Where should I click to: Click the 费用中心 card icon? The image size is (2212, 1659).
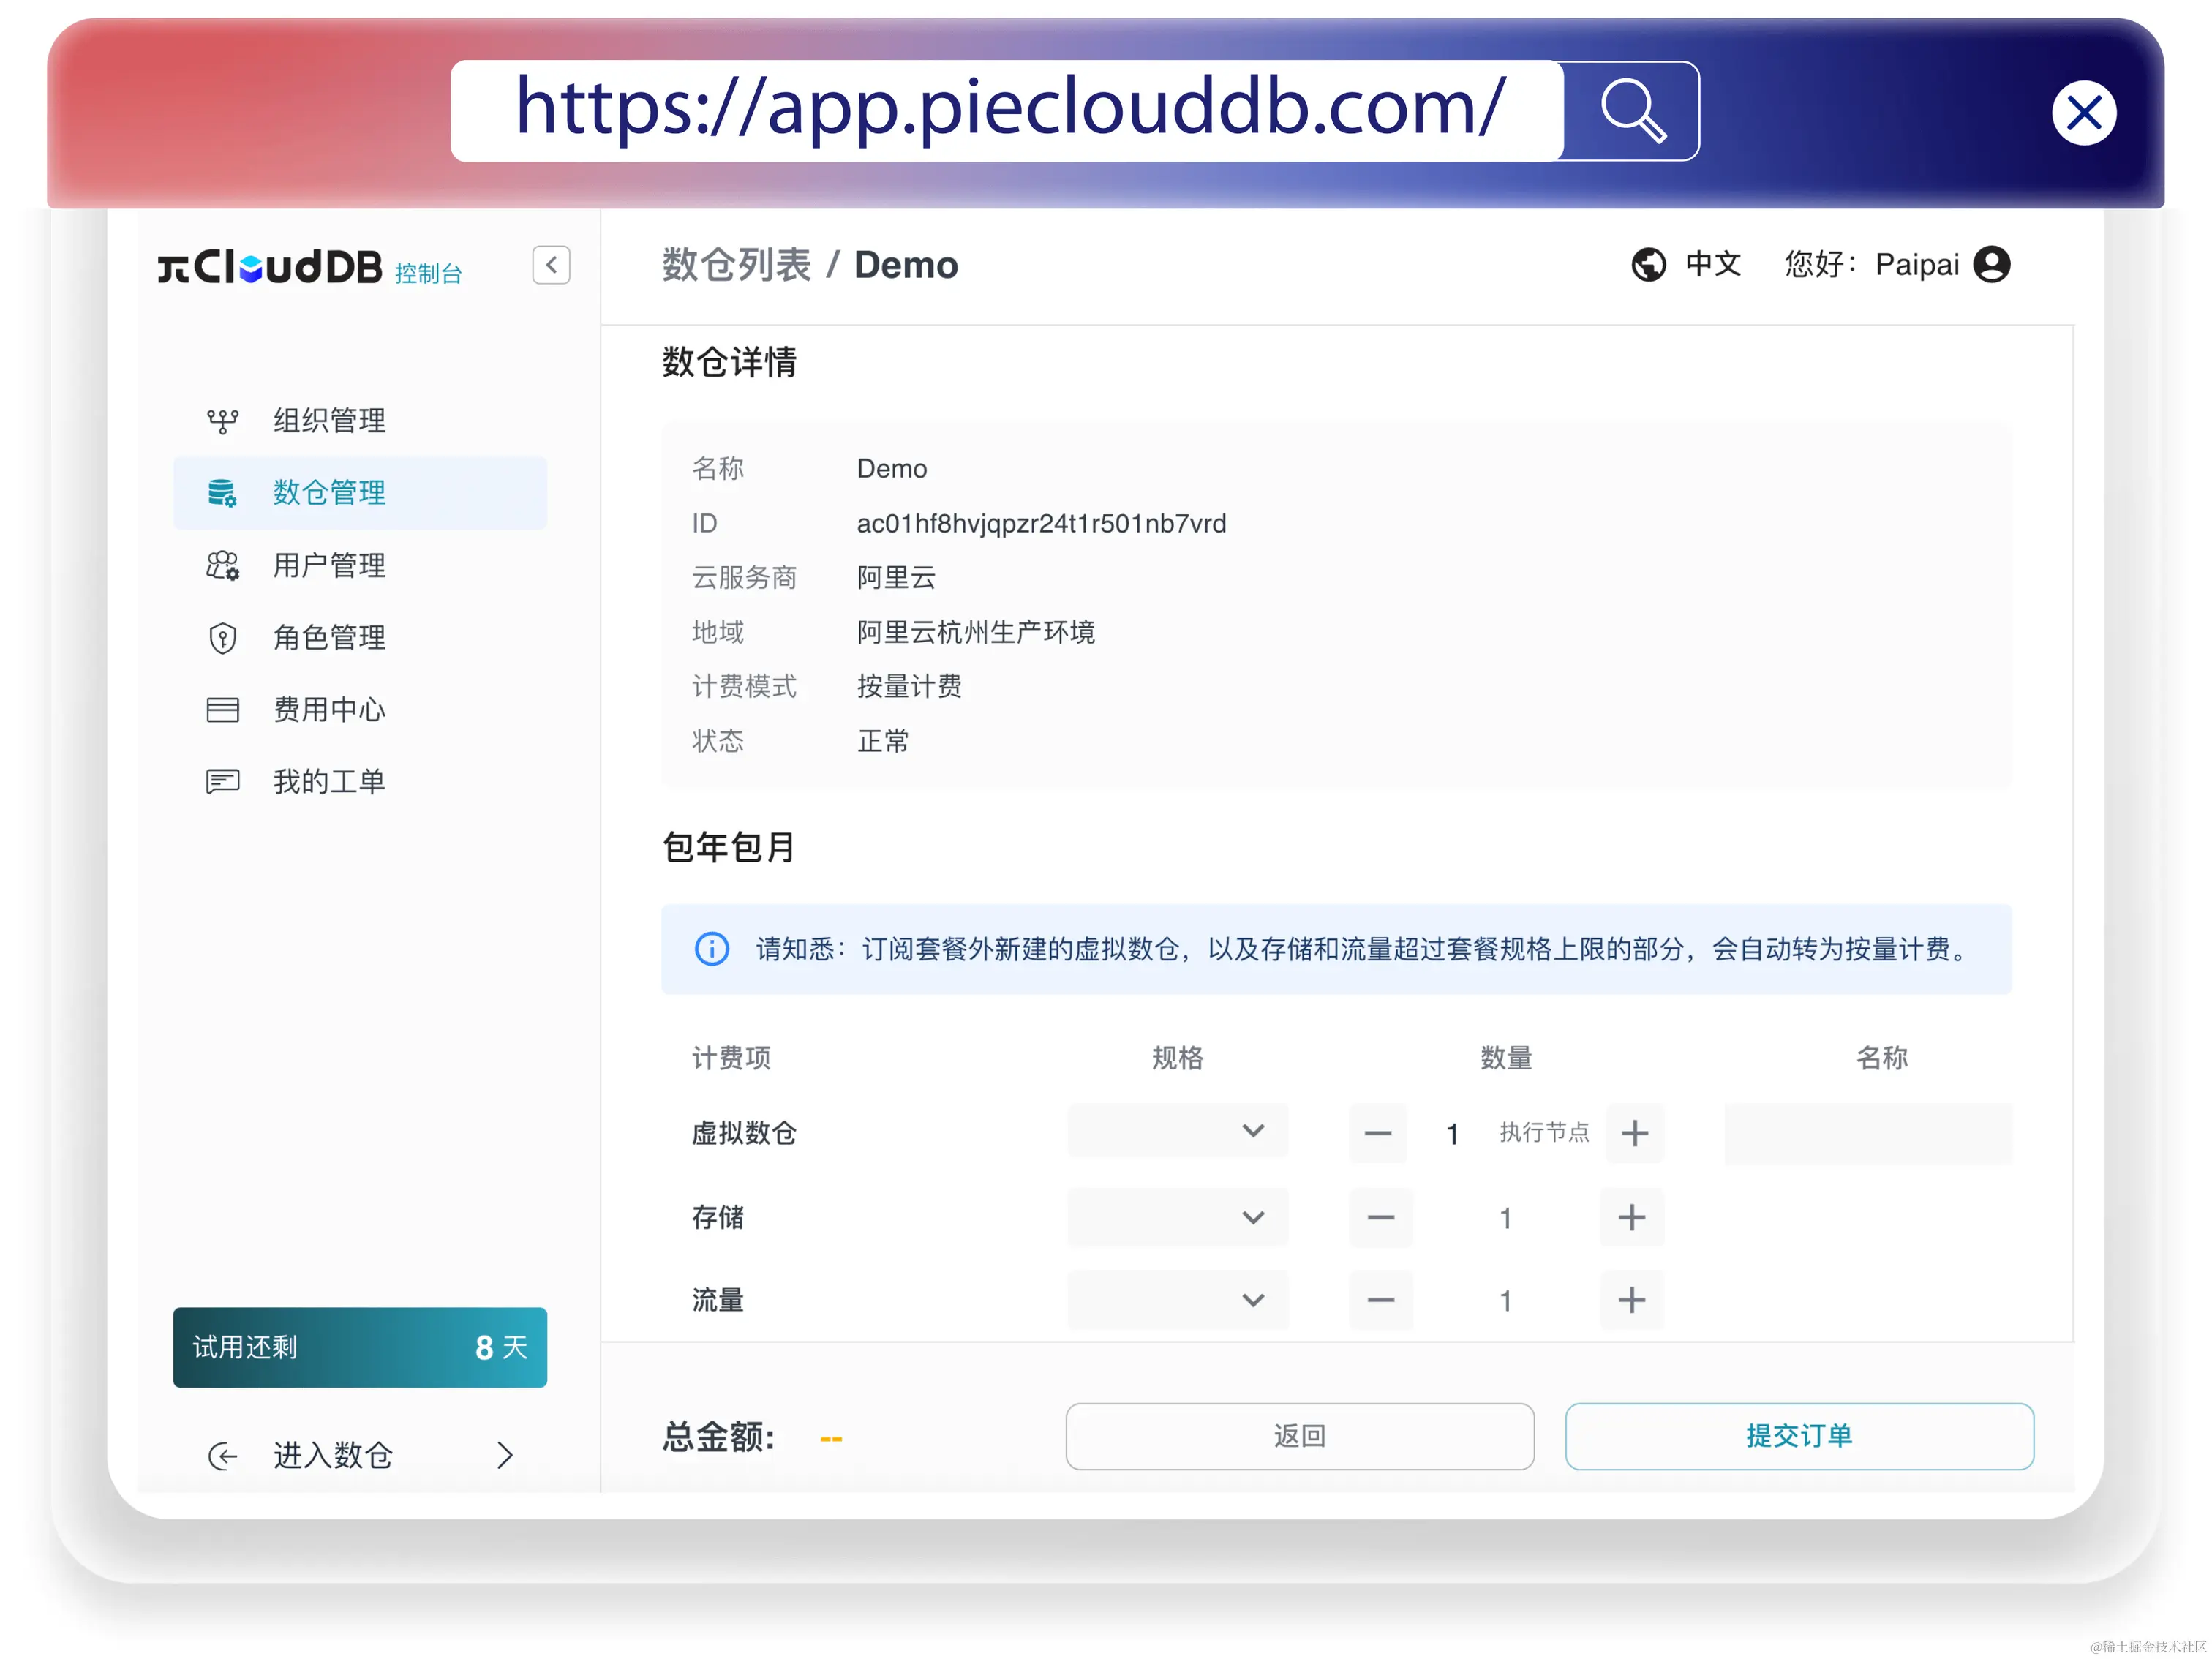coord(222,710)
